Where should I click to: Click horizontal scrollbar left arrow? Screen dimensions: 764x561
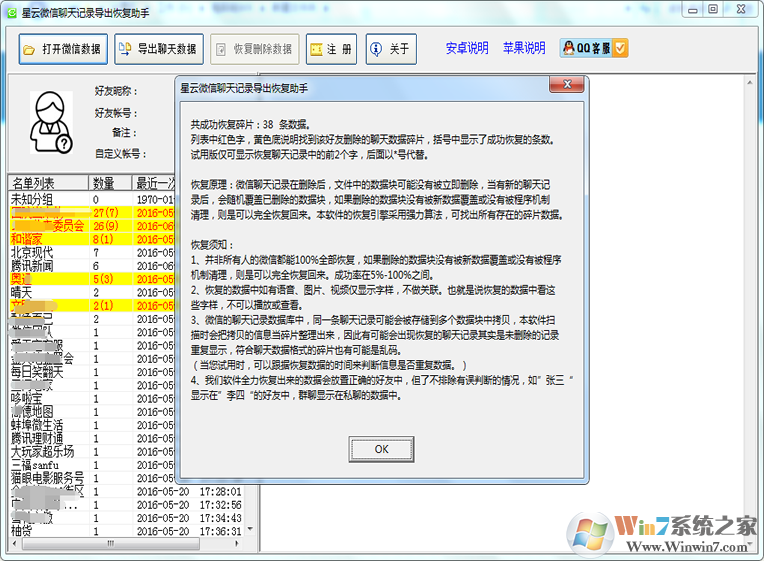point(14,543)
